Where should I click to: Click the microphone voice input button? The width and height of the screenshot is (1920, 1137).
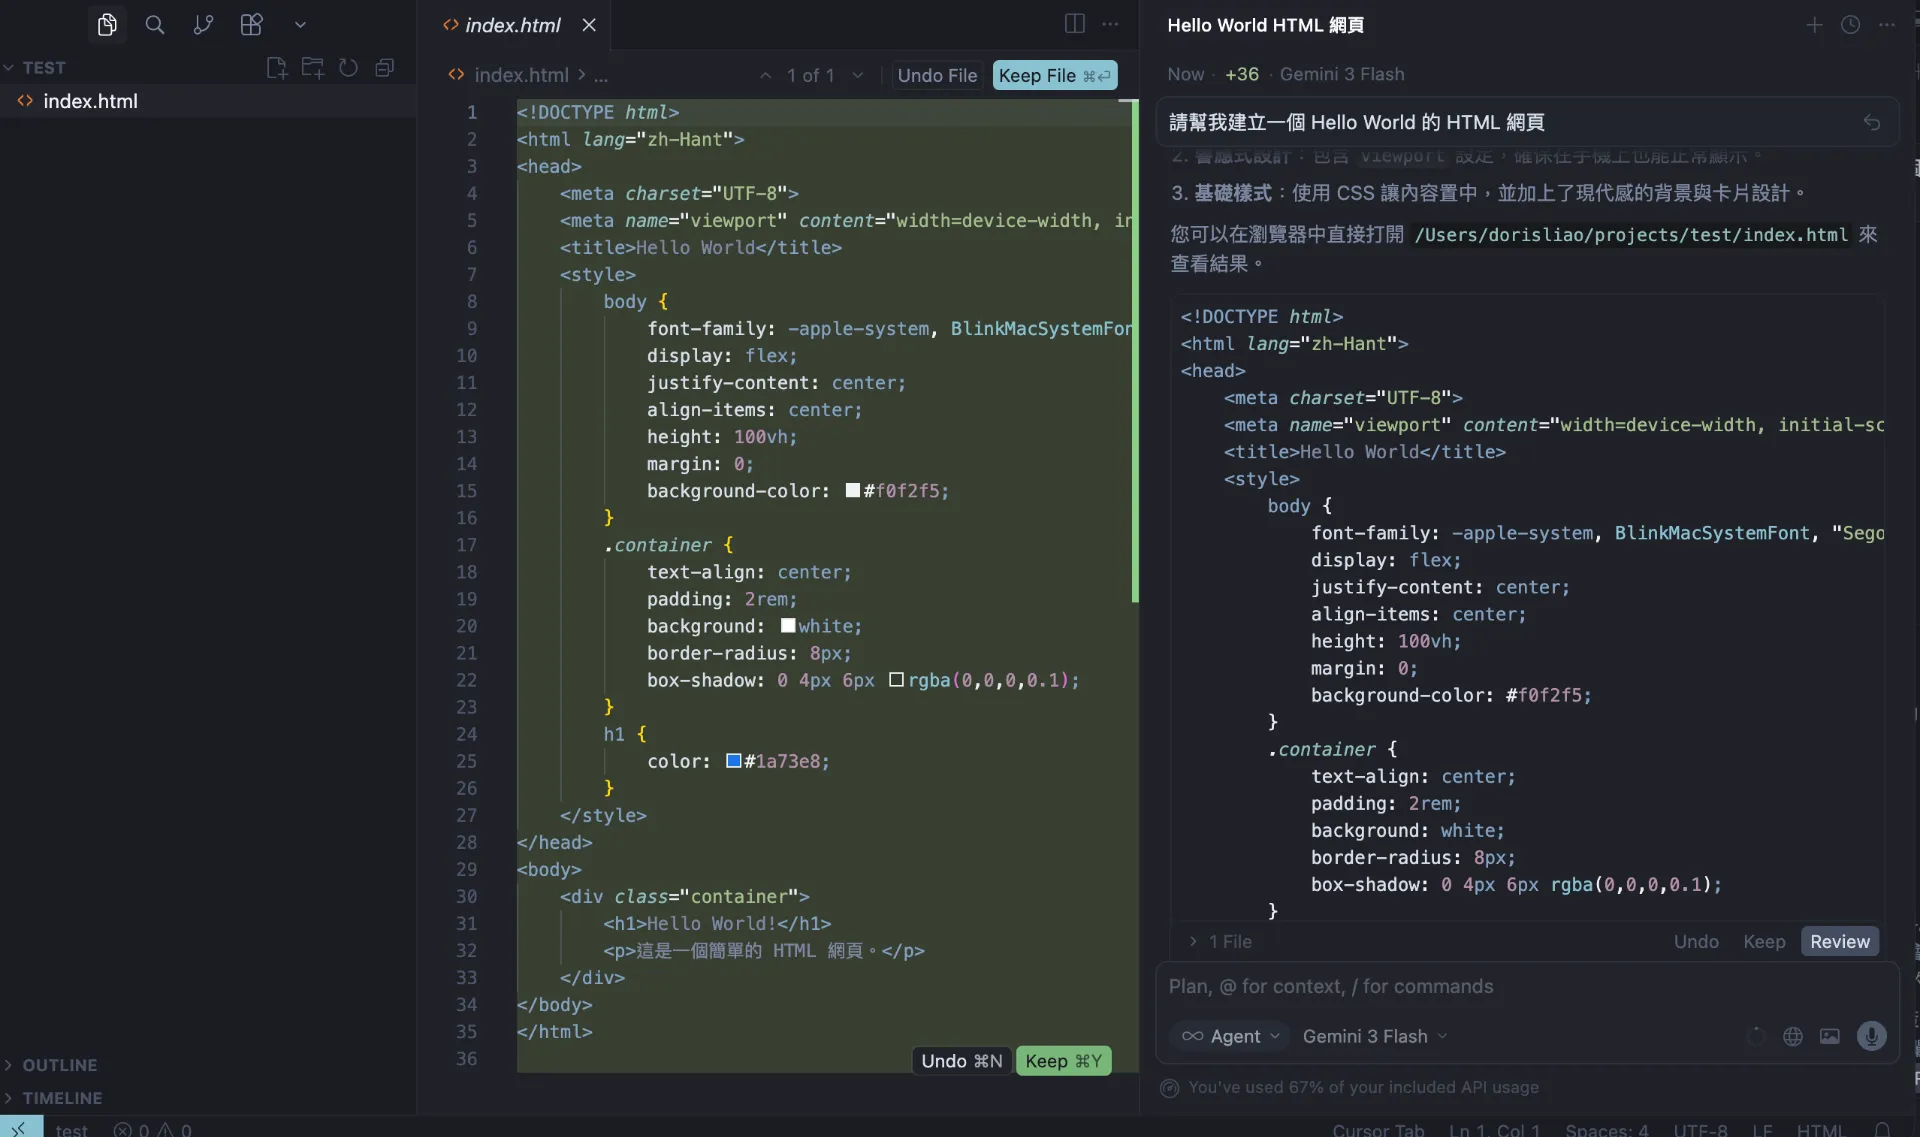click(1871, 1036)
